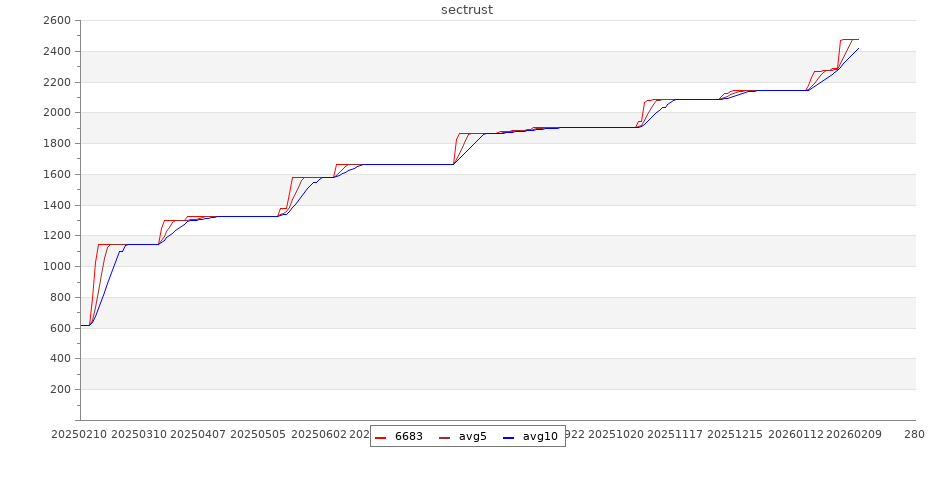
Task: Click the 200 y-axis value label
Action: (x=60, y=390)
